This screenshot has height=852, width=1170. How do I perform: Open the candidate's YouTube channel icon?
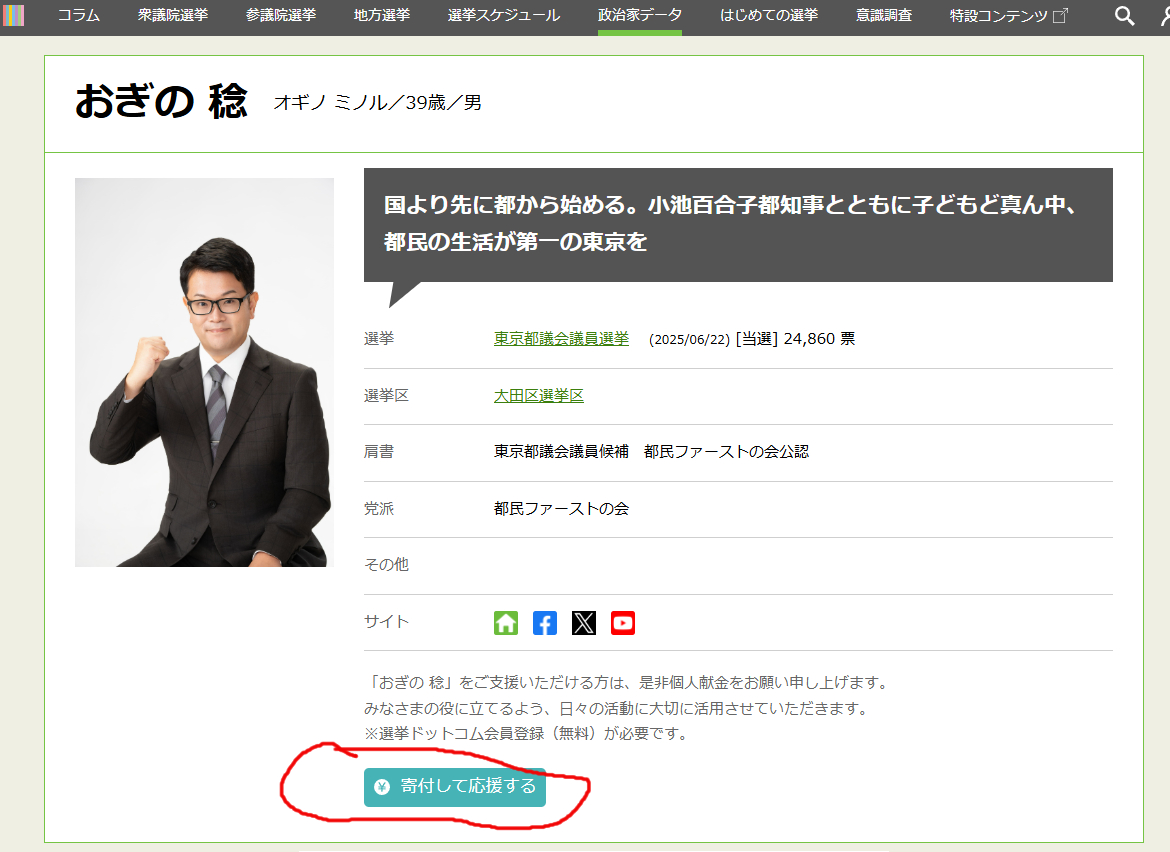pos(623,623)
